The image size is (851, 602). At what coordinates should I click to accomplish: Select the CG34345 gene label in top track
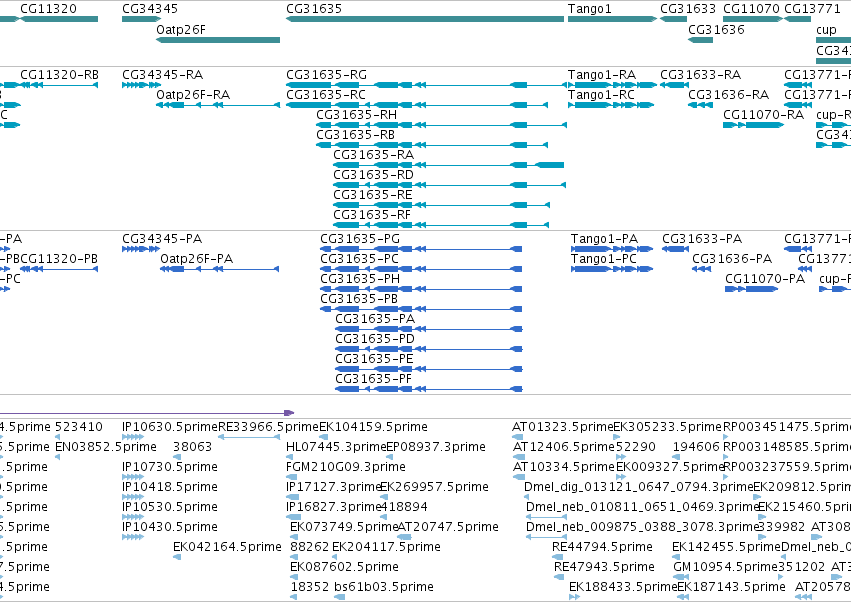point(150,9)
